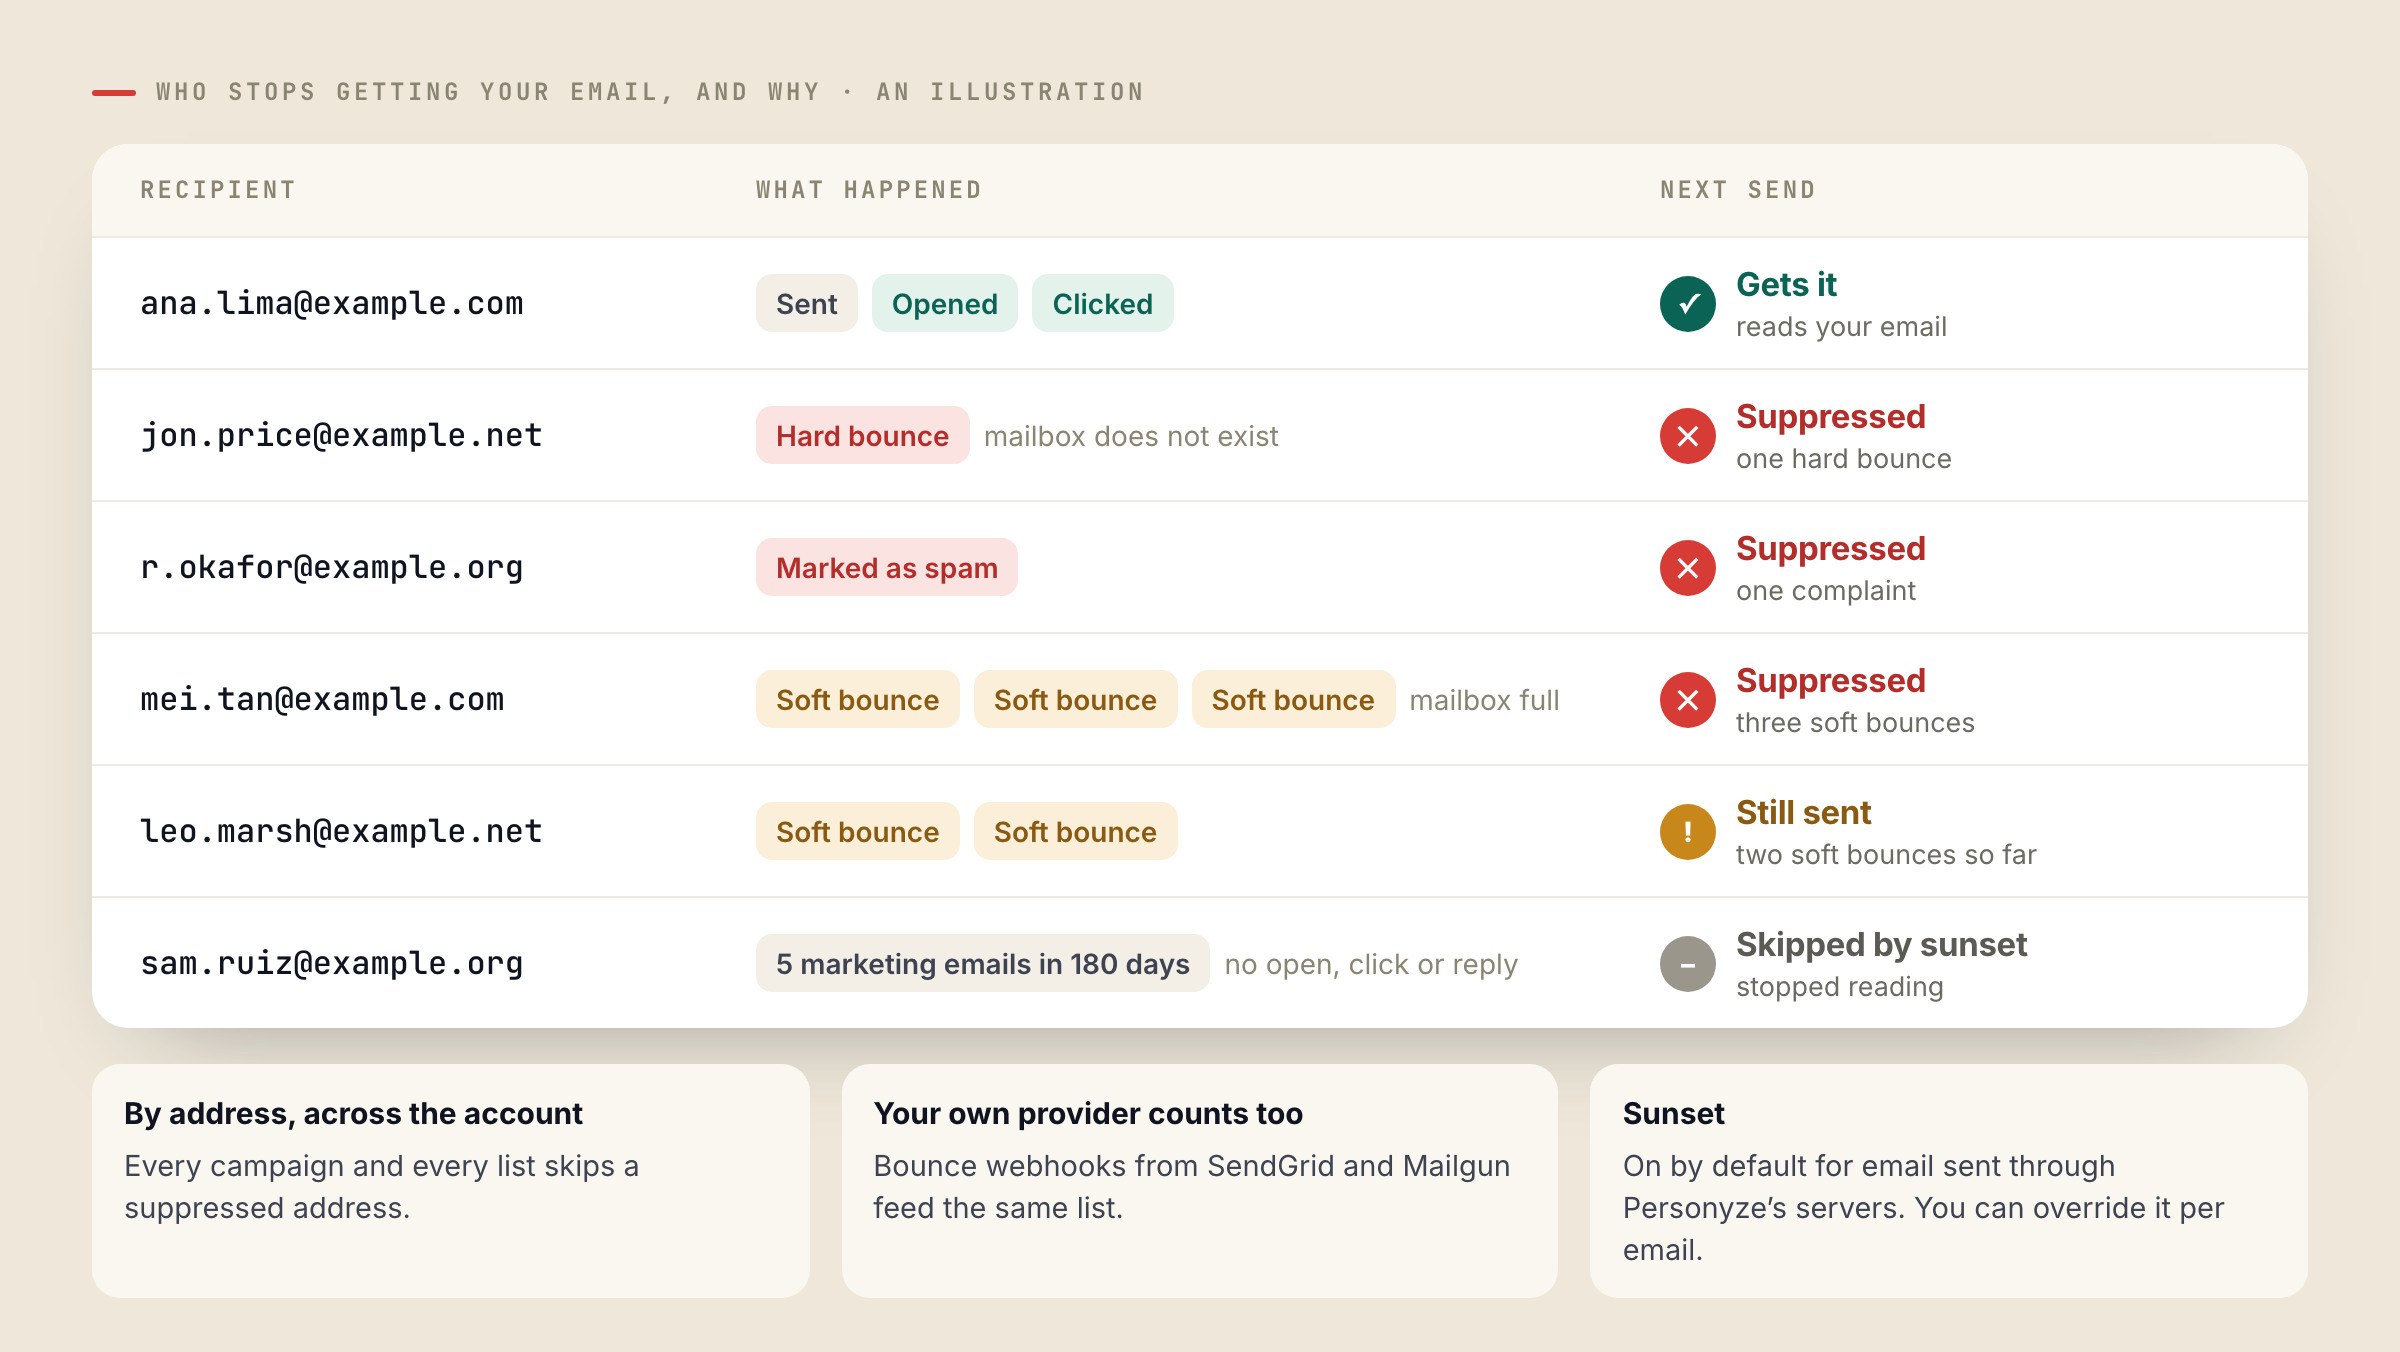
Task: Click the grey dash icon beside Skipped by sunset
Action: click(x=1688, y=964)
